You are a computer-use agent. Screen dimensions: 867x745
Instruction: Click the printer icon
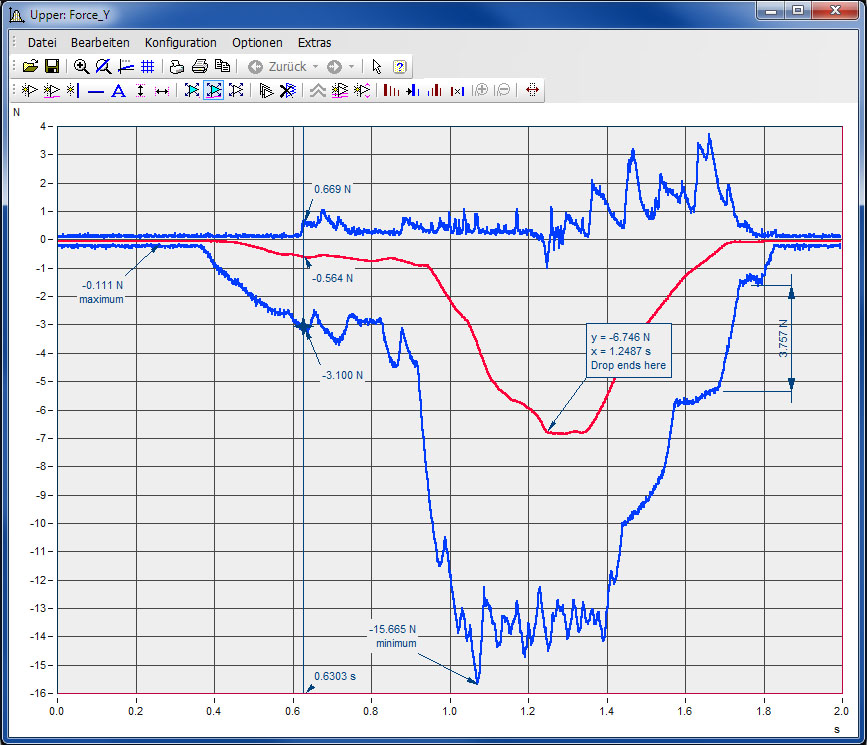point(199,67)
